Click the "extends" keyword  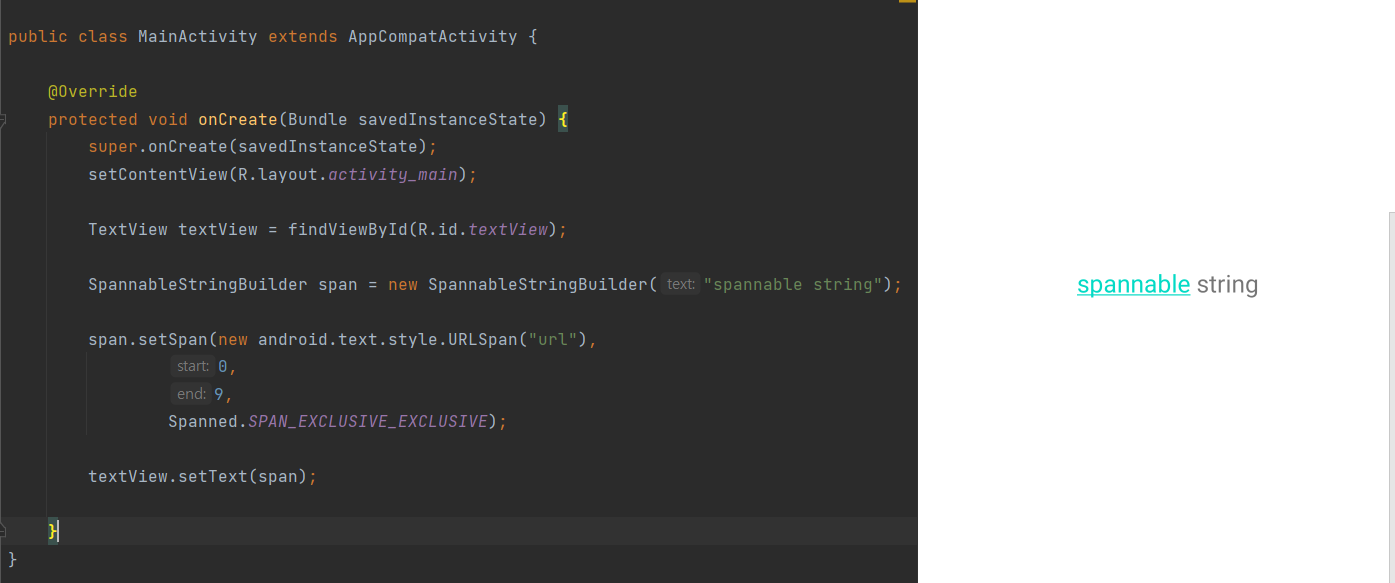(x=303, y=37)
